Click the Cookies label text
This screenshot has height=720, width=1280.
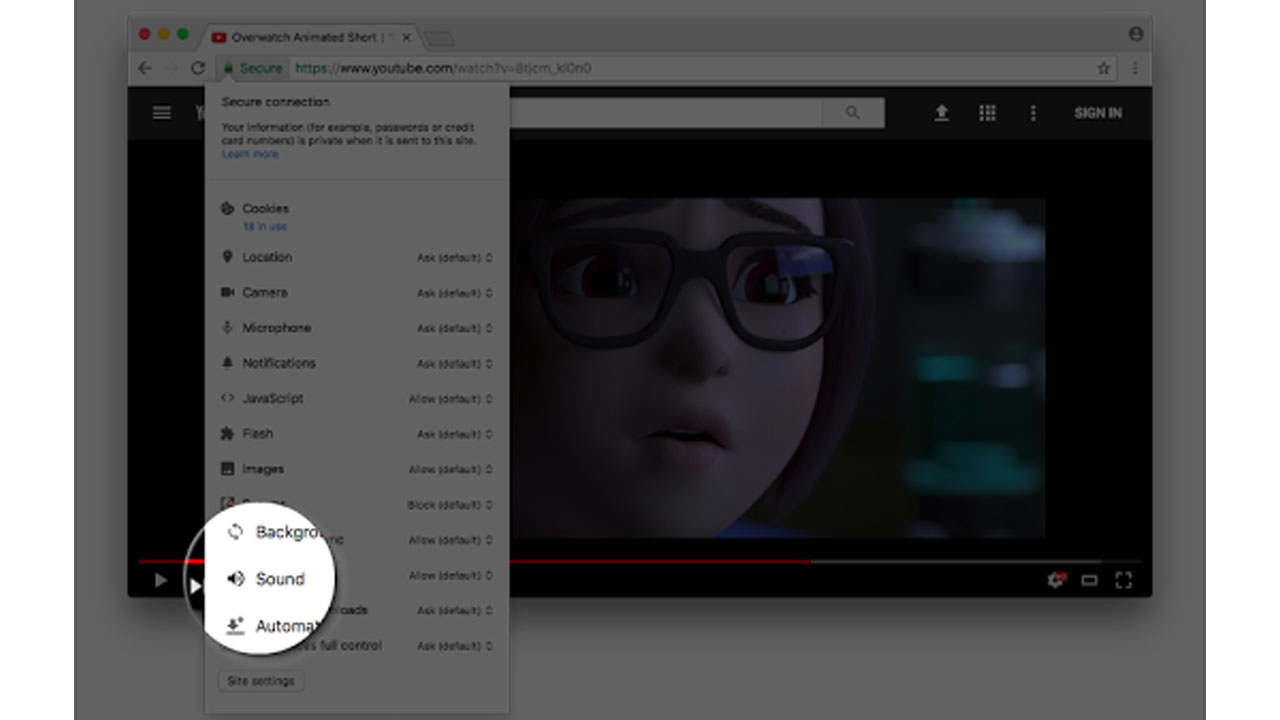[x=265, y=209]
